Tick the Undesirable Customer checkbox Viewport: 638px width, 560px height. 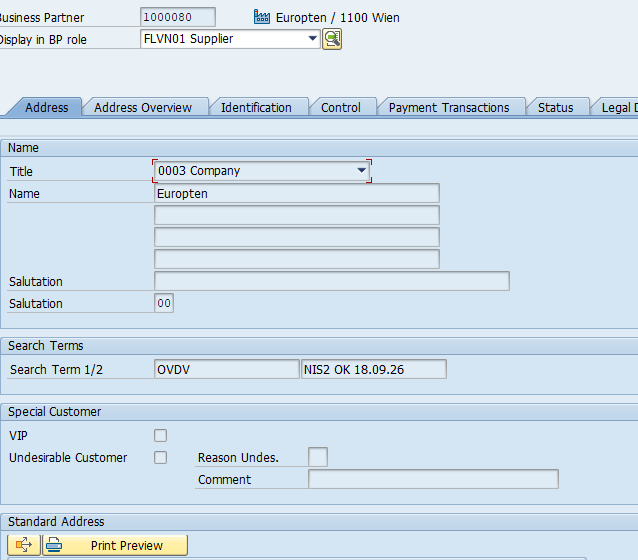pos(160,457)
